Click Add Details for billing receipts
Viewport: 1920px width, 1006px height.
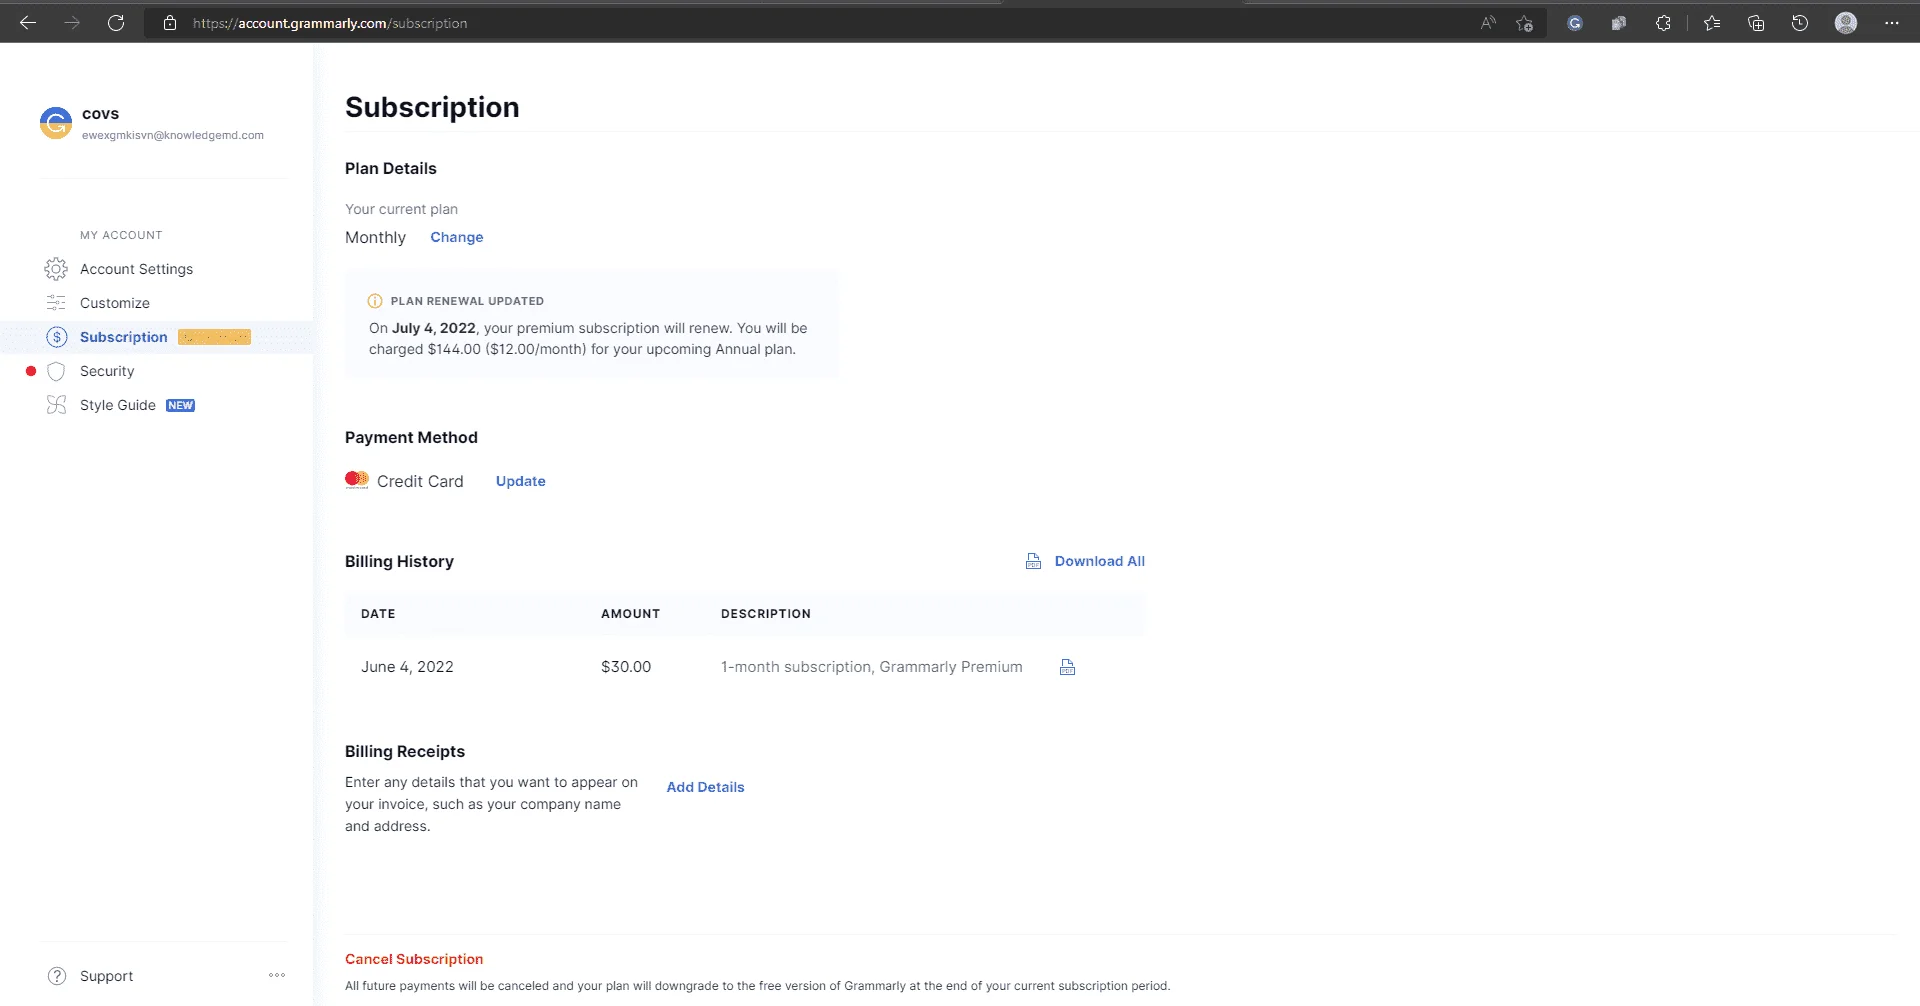(706, 787)
